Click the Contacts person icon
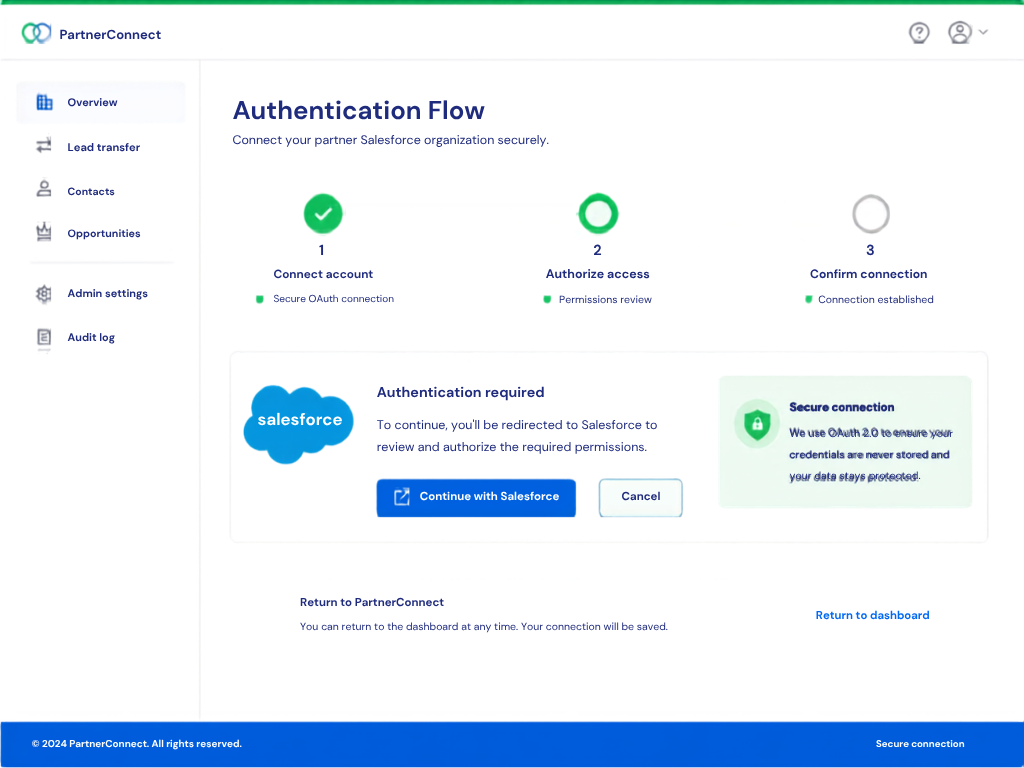 (44, 189)
